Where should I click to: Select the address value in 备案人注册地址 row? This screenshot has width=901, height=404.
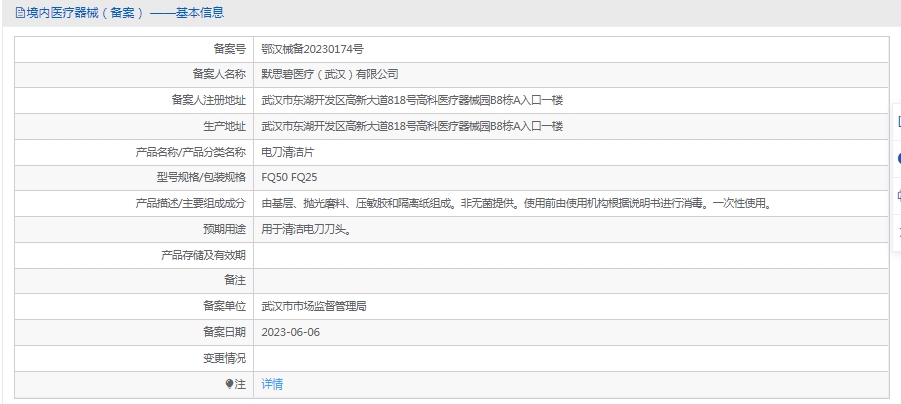412,101
